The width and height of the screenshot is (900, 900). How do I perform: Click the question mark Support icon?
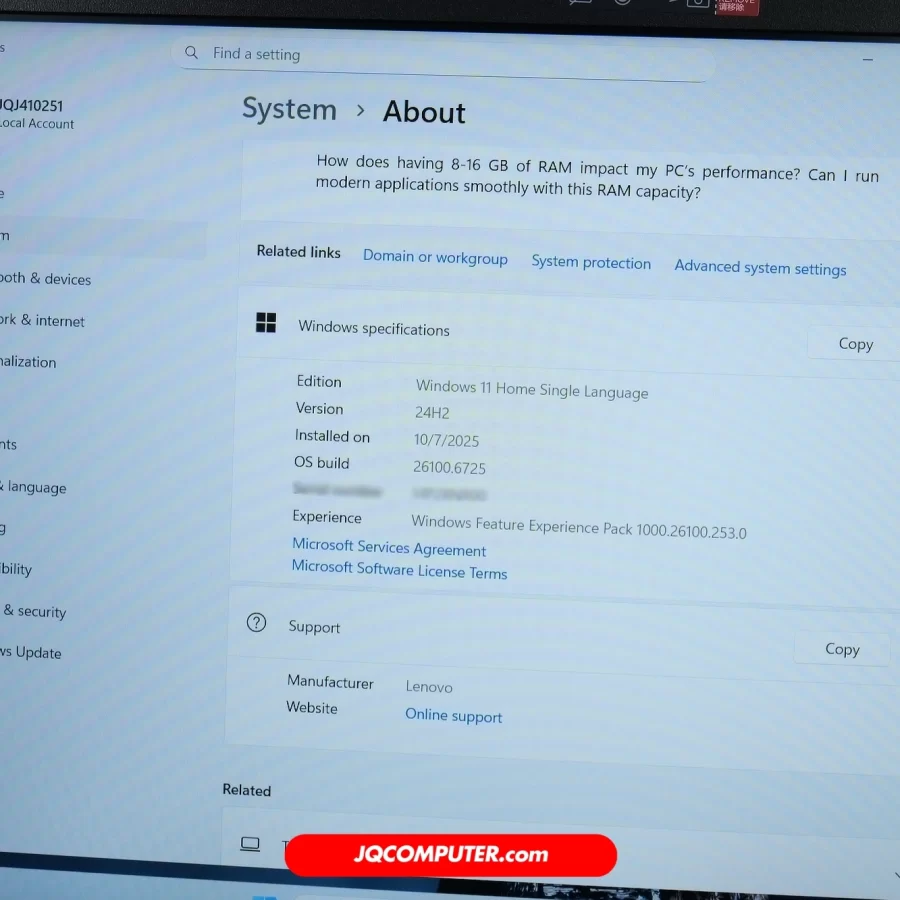pyautogui.click(x=257, y=623)
